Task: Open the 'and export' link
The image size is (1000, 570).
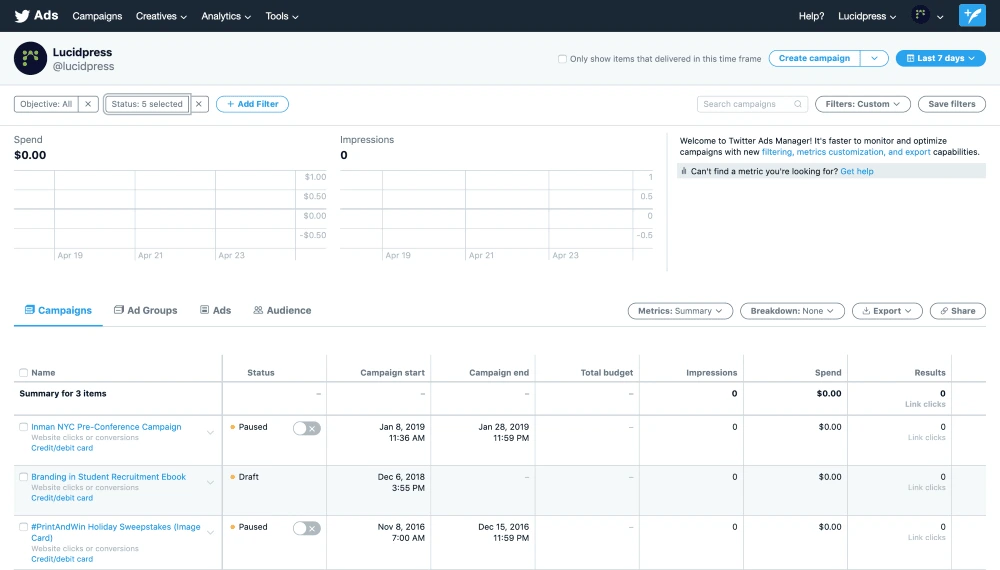Action: coord(909,152)
